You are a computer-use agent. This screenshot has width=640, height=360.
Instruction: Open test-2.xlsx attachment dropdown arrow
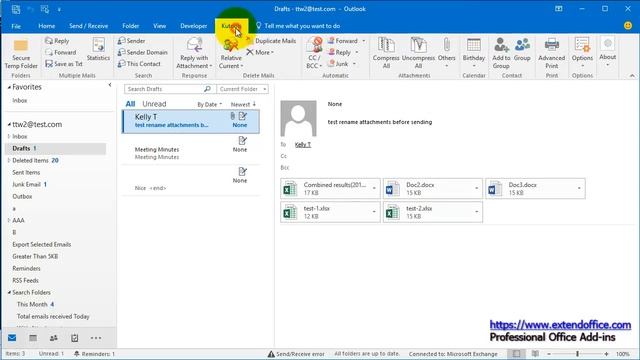476,212
